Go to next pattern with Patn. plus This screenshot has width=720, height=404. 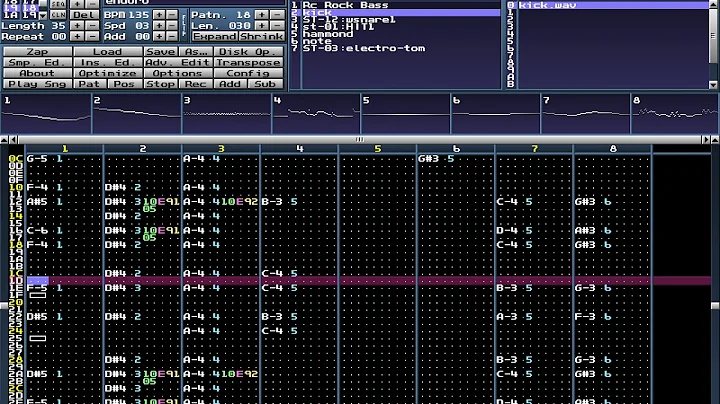tap(262, 15)
